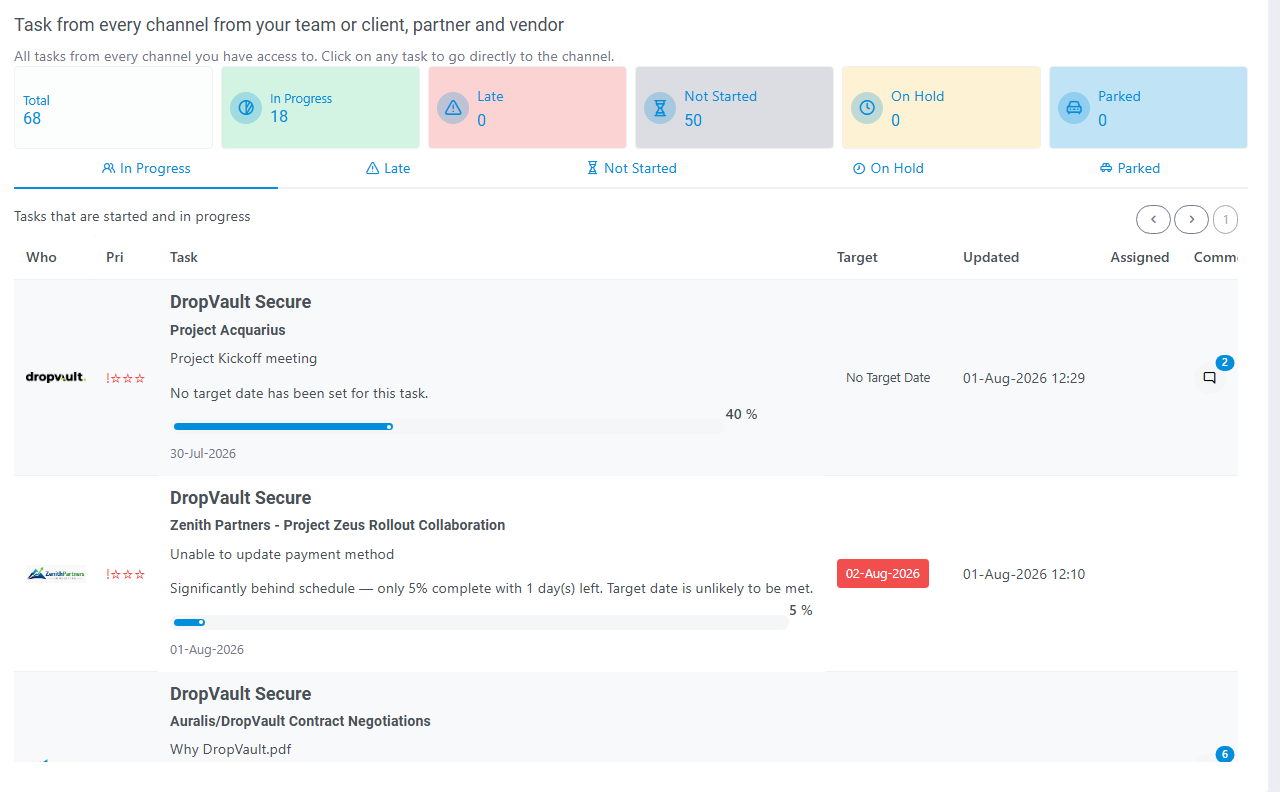The height and width of the screenshot is (792, 1280).
Task: Click the page vertical scrollbar
Action: (x=1274, y=396)
